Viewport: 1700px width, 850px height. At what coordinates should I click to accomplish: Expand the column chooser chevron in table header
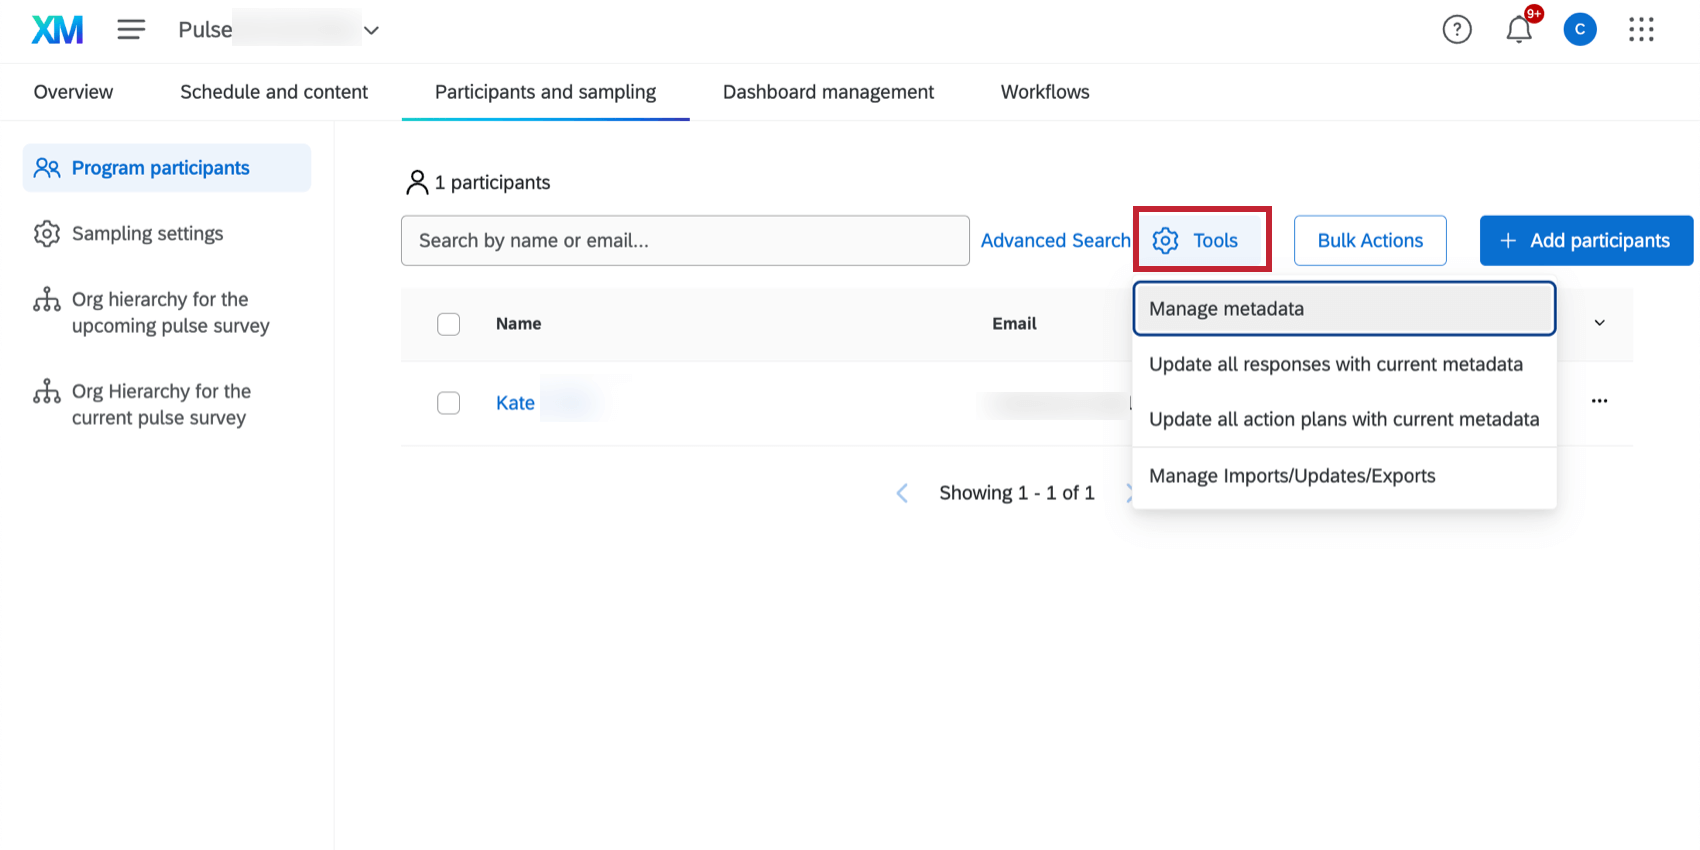[1600, 323]
